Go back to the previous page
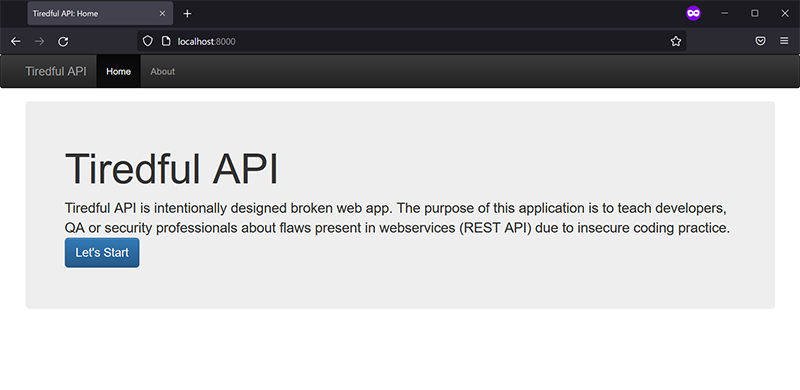 16,41
